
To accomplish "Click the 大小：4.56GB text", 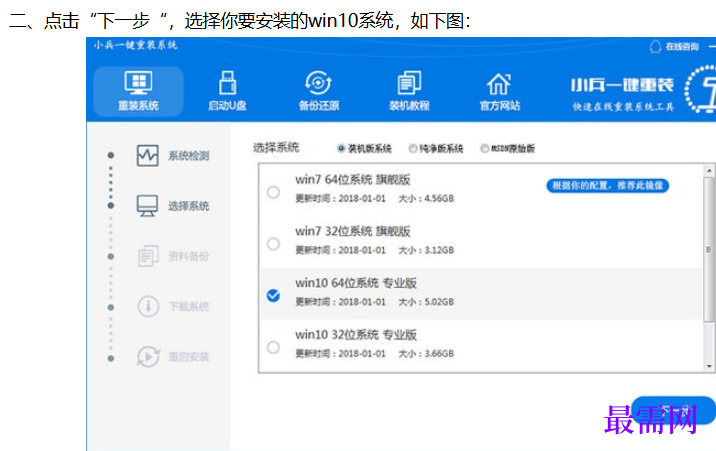I will (426, 199).
